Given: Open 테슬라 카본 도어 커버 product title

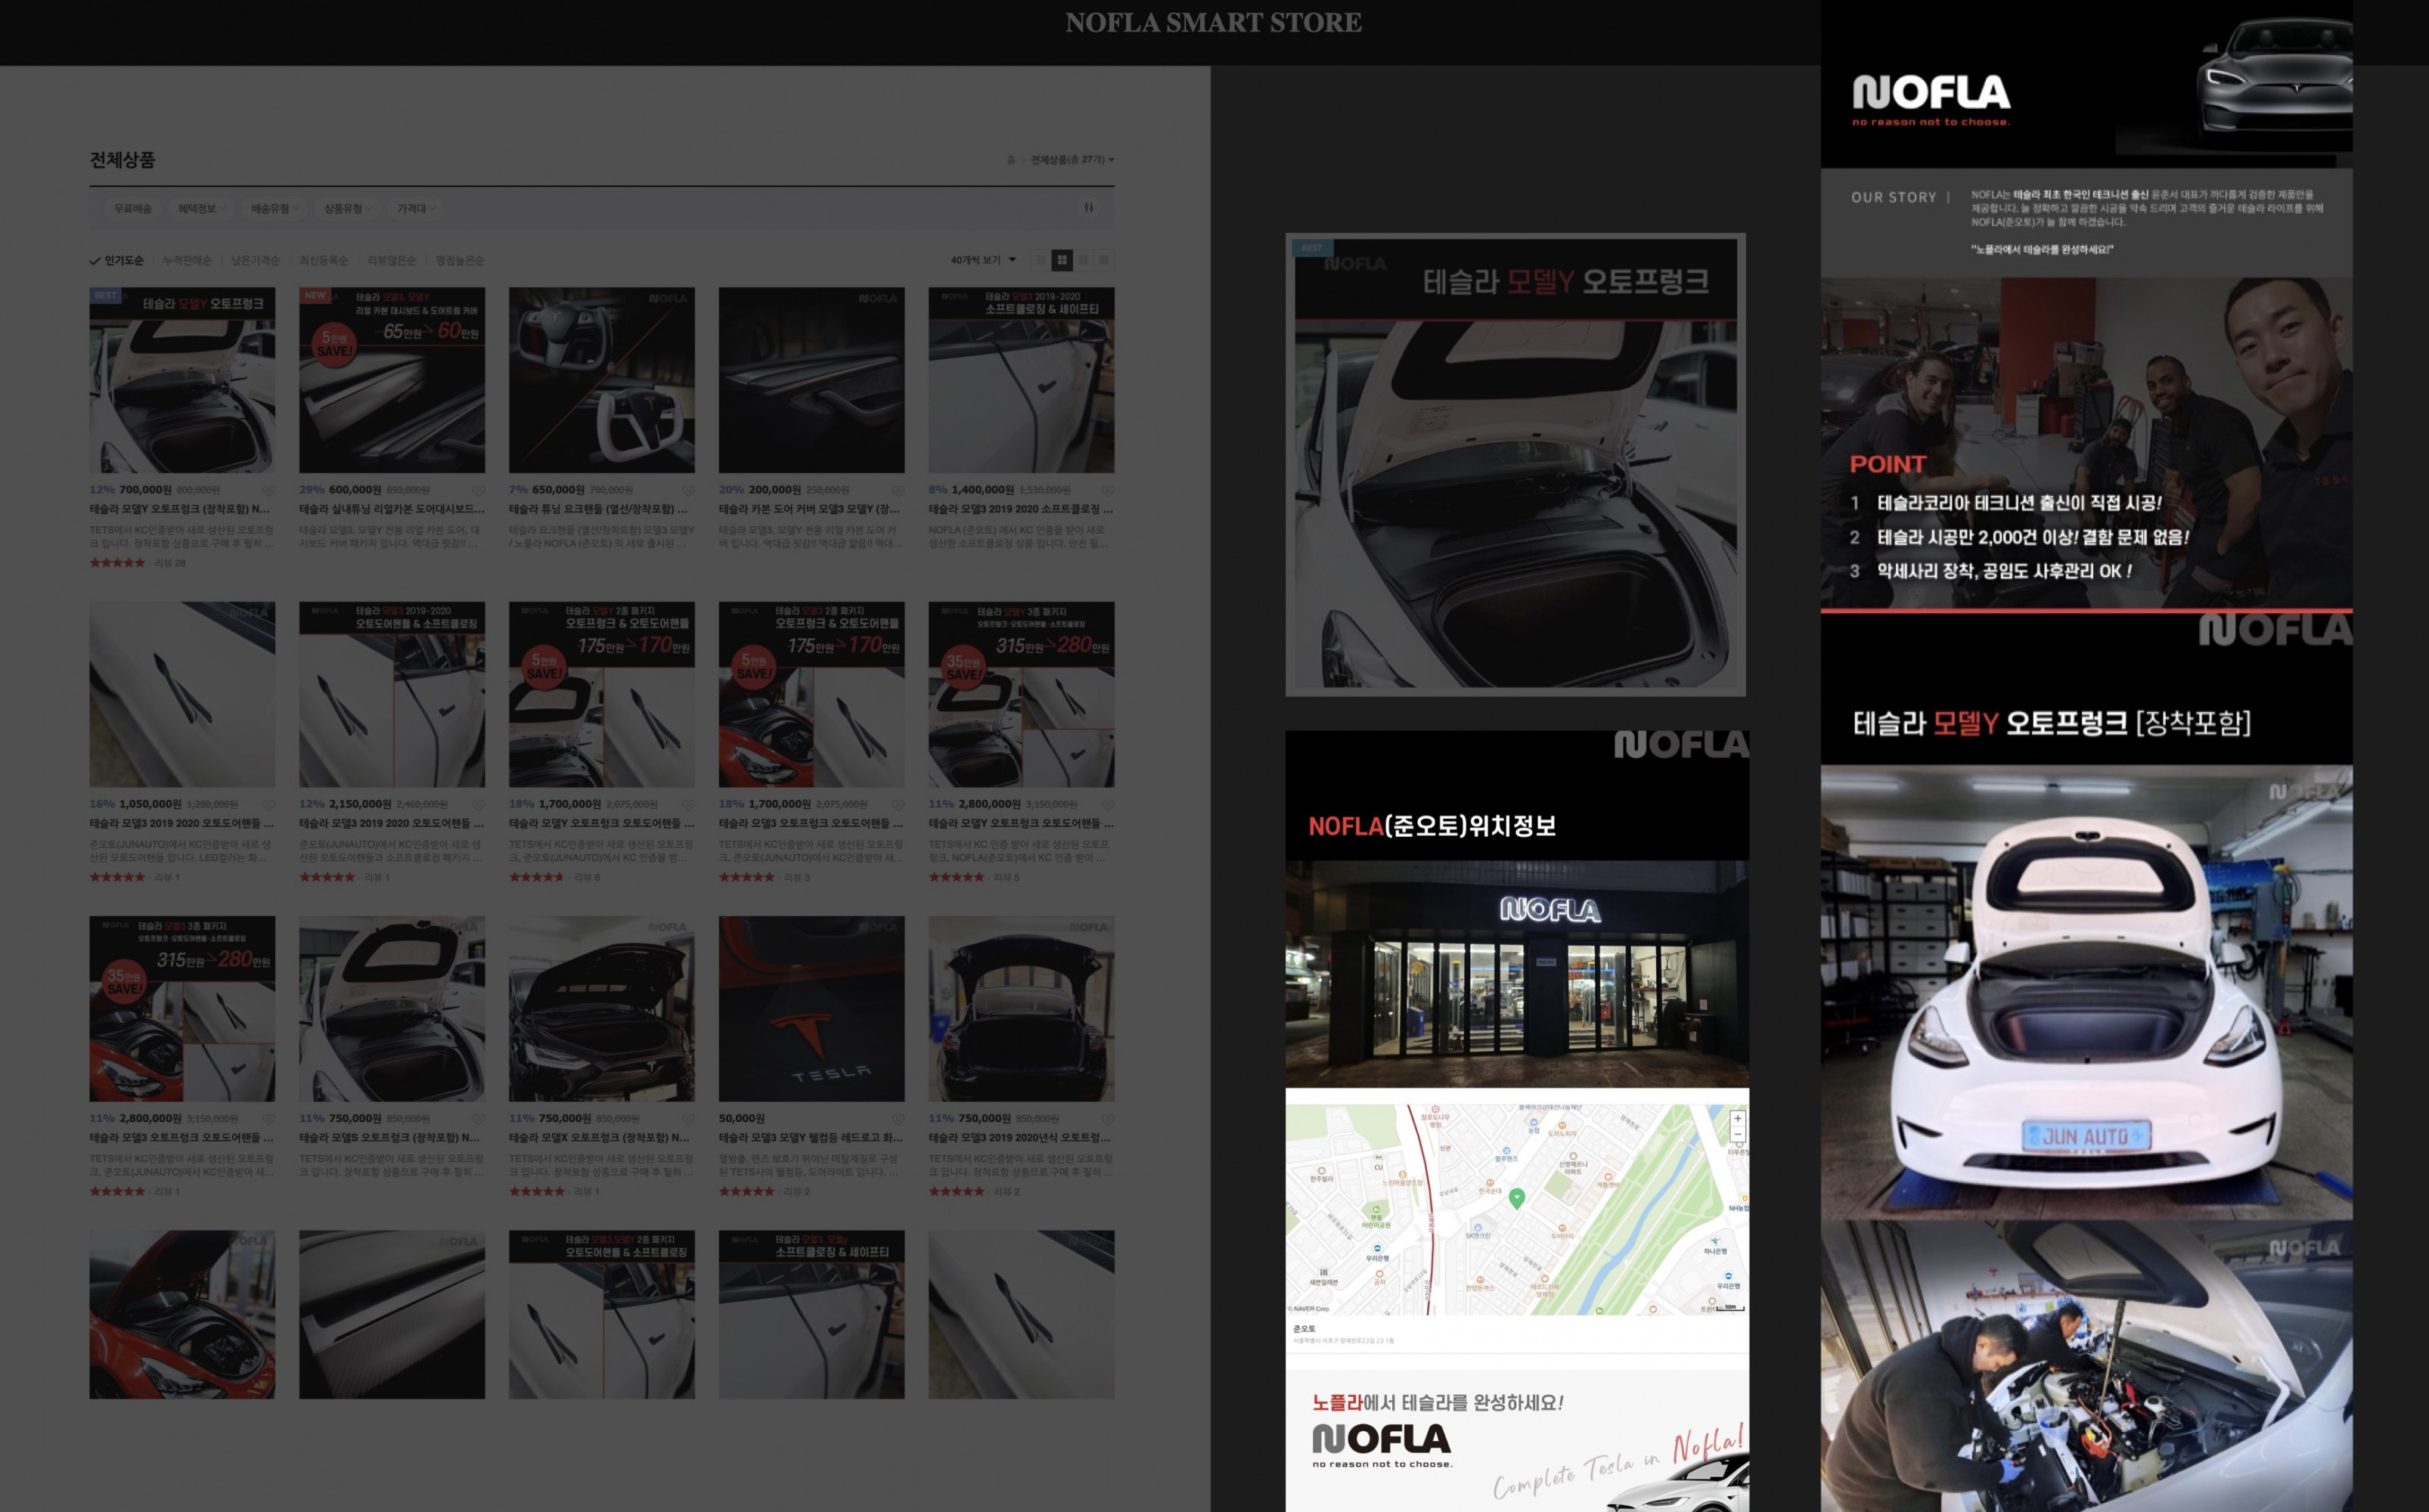Looking at the screenshot, I should pyautogui.click(x=809, y=509).
